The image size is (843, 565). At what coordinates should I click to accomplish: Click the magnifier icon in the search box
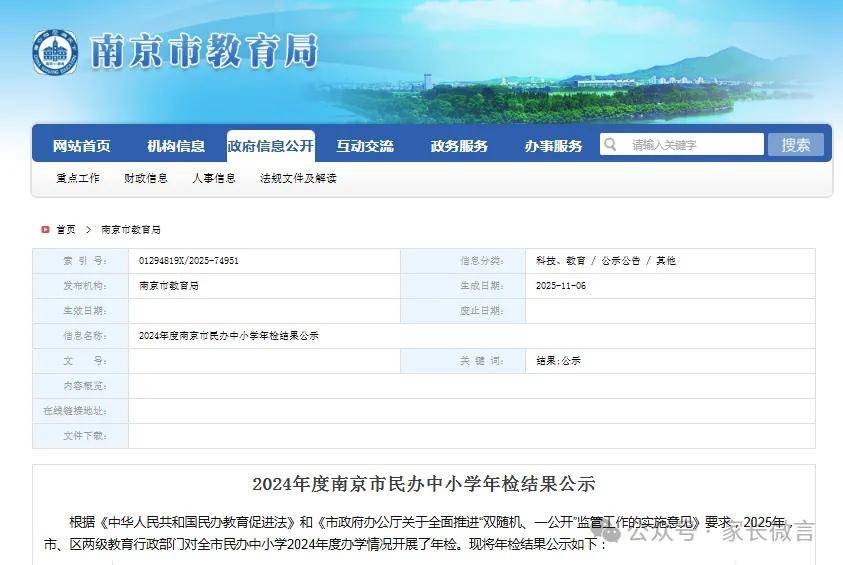pos(609,145)
